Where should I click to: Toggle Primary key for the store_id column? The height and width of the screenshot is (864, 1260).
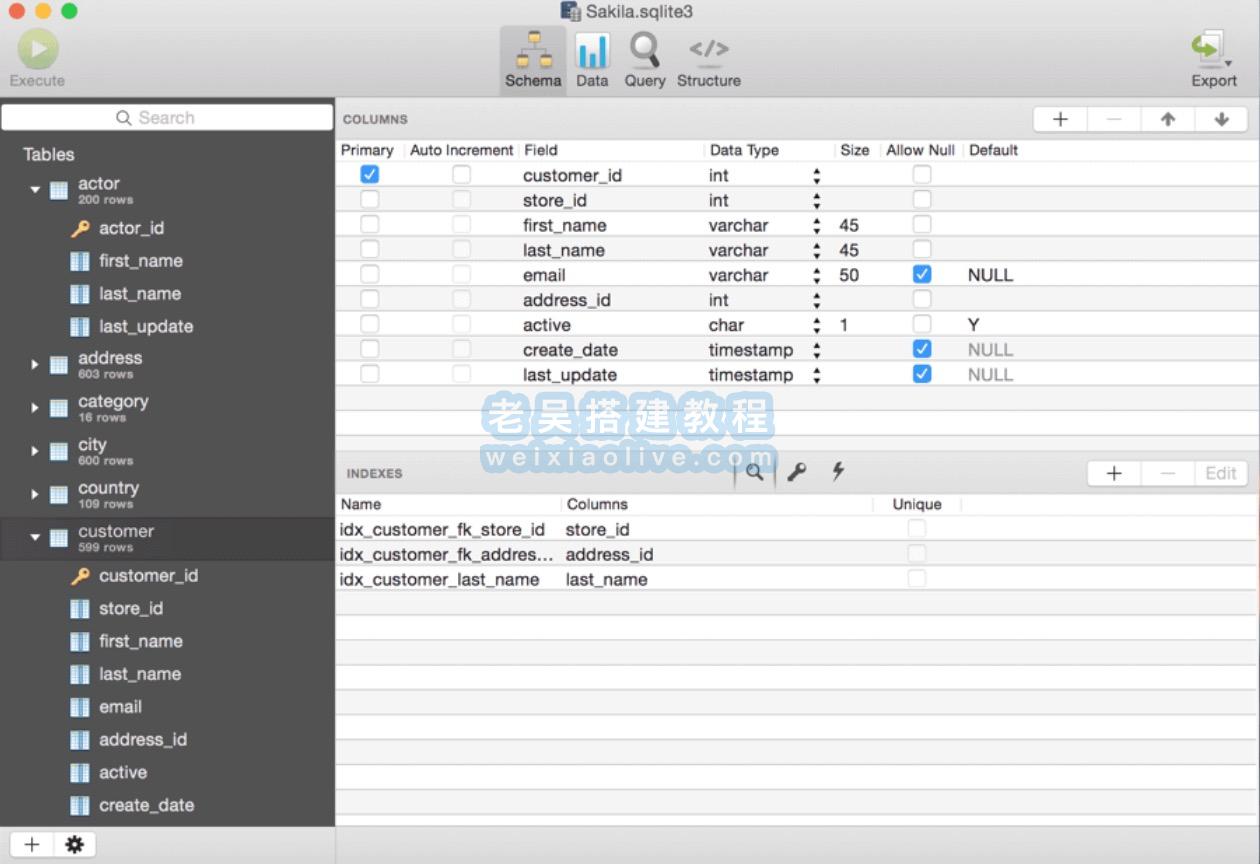[370, 199]
